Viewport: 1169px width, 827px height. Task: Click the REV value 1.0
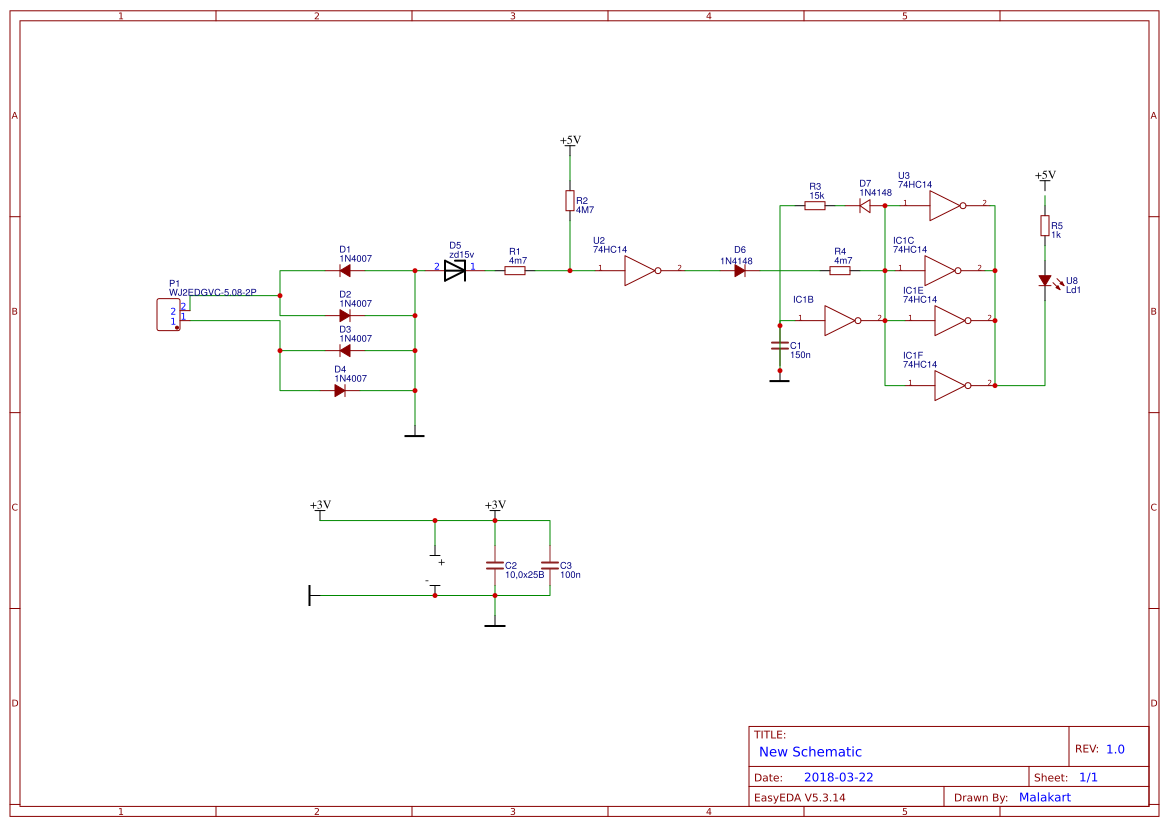point(1115,749)
